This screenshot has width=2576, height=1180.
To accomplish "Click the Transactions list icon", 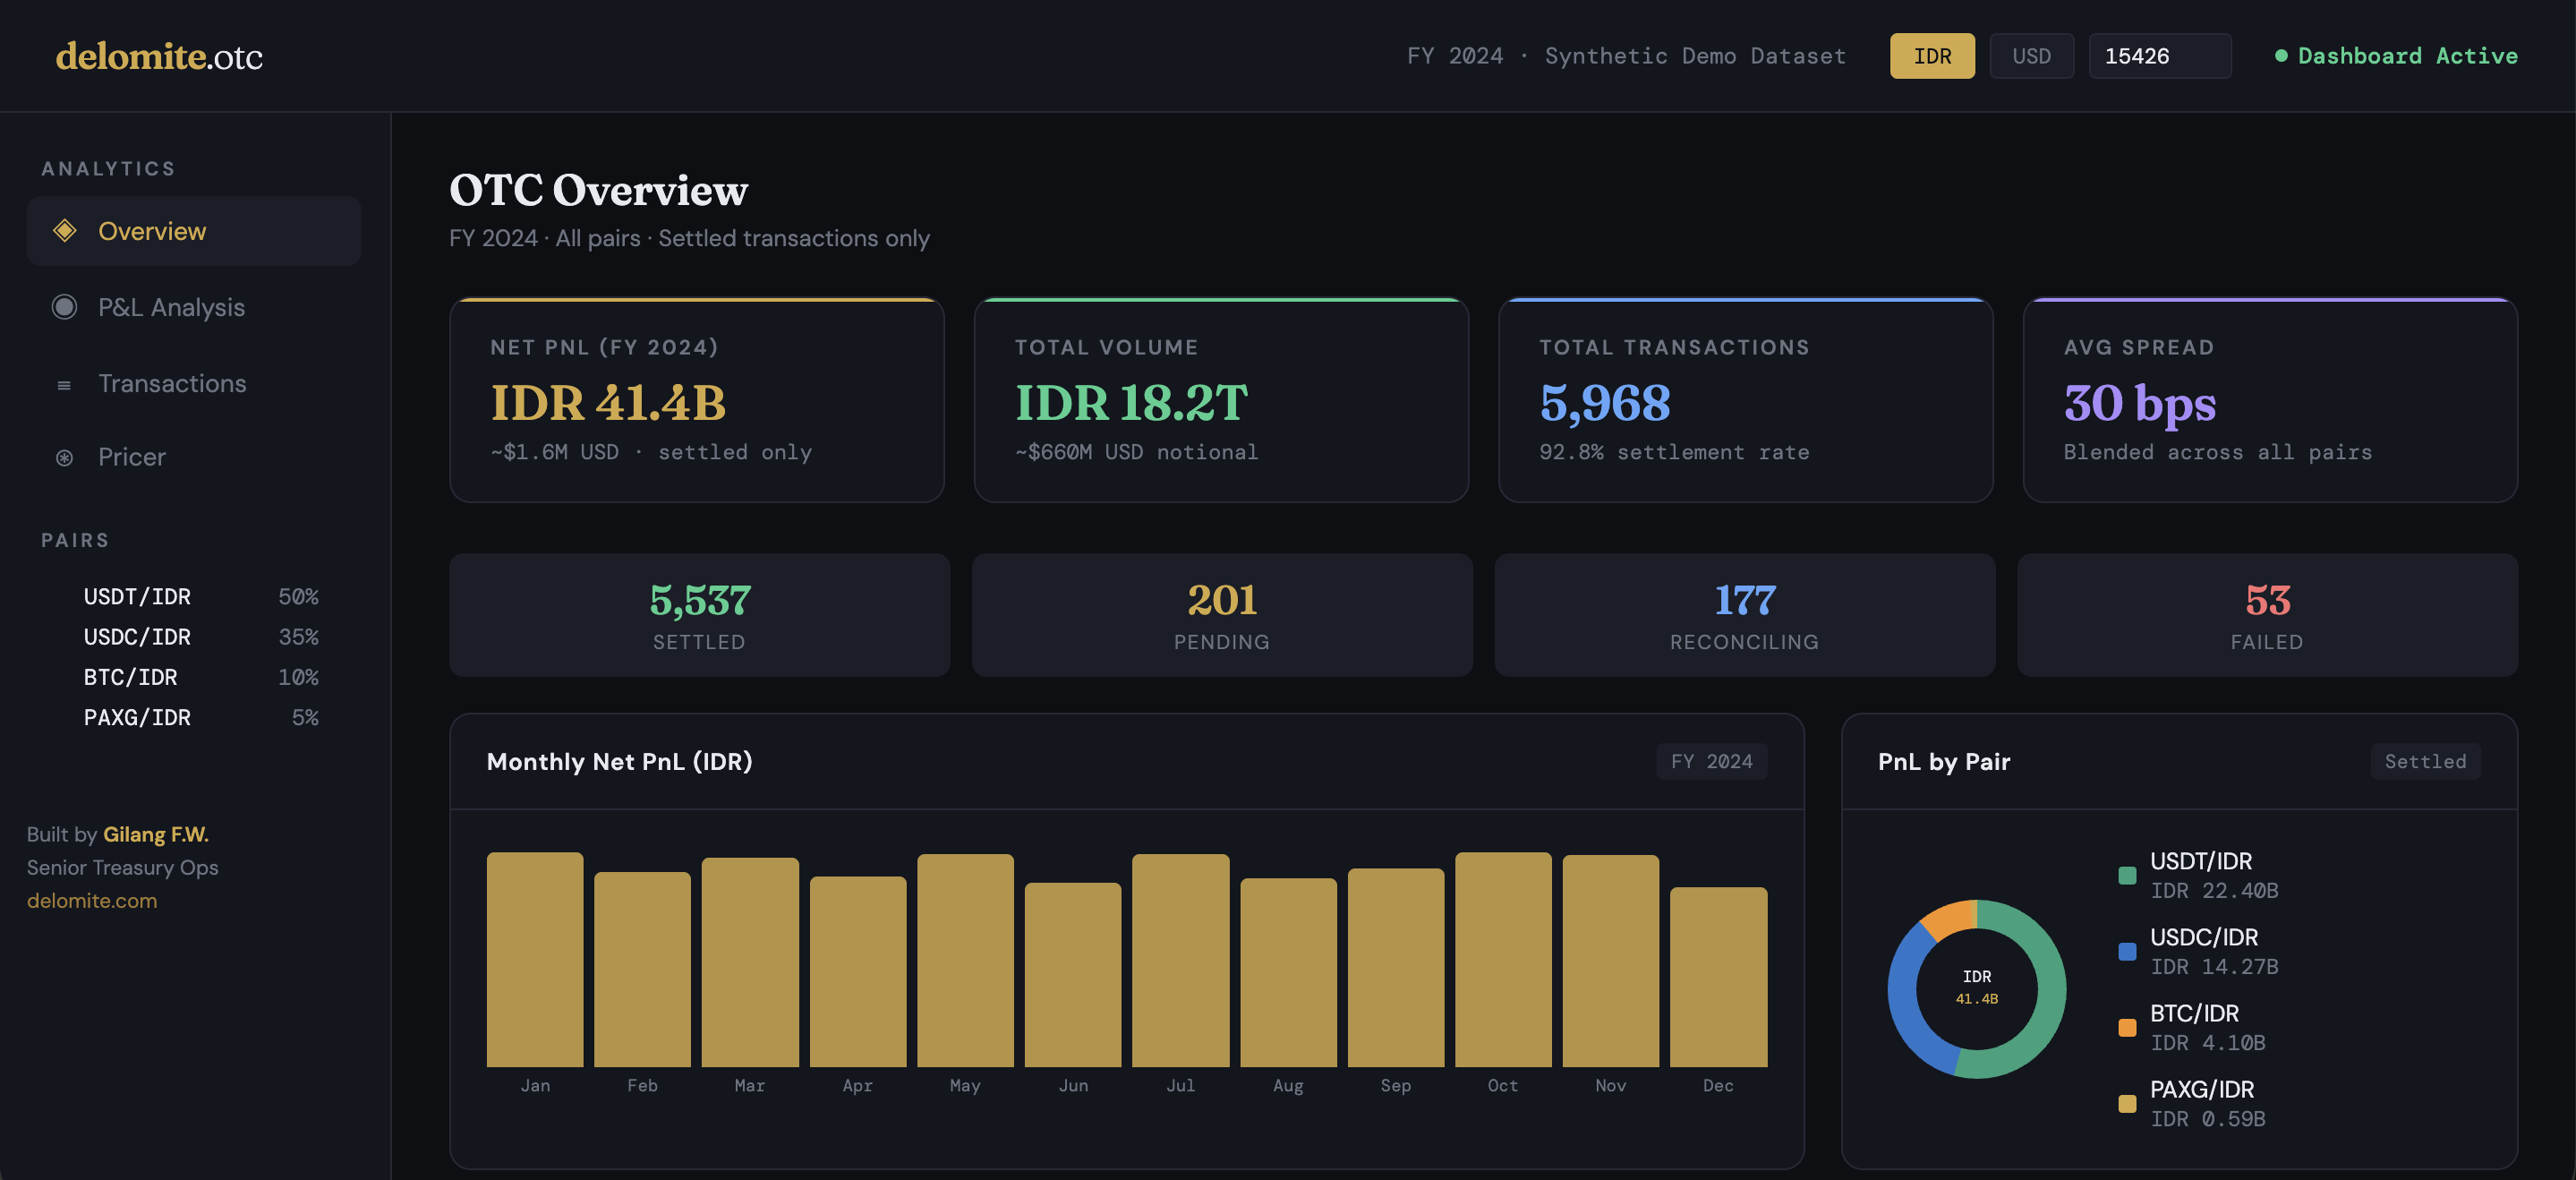I will pyautogui.click(x=64, y=383).
